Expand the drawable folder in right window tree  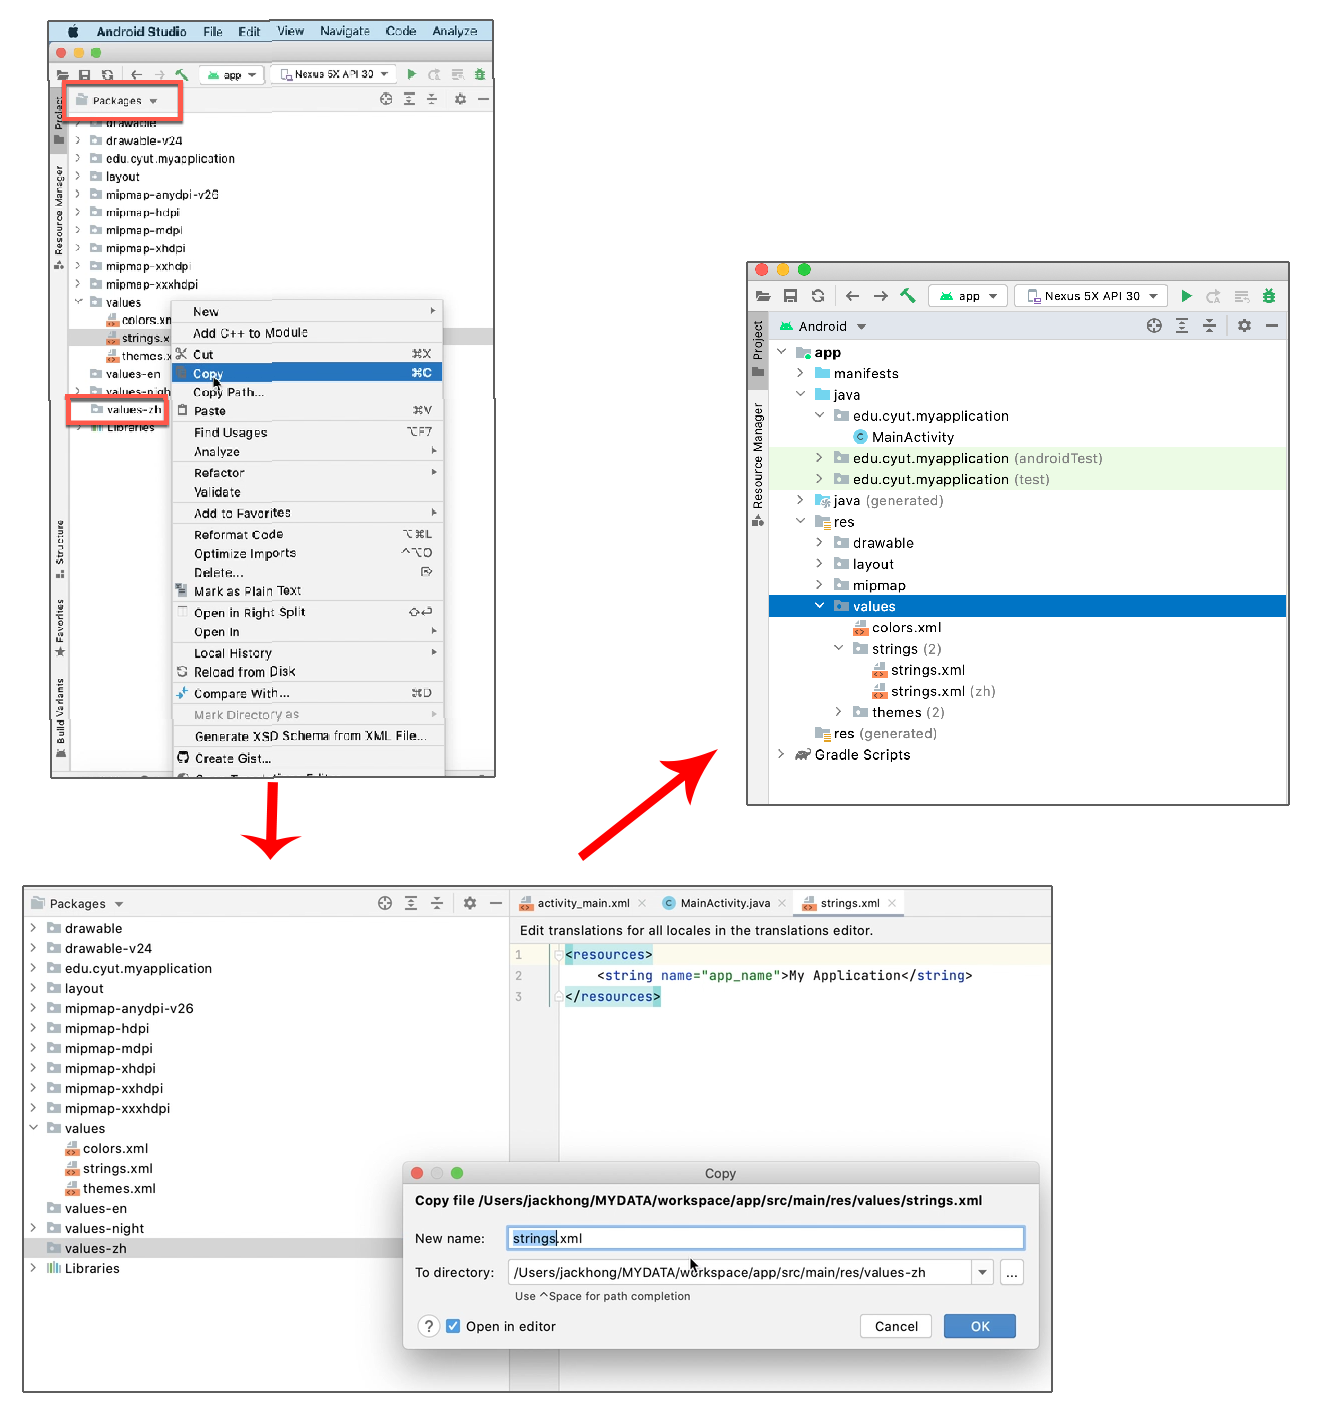(x=819, y=543)
